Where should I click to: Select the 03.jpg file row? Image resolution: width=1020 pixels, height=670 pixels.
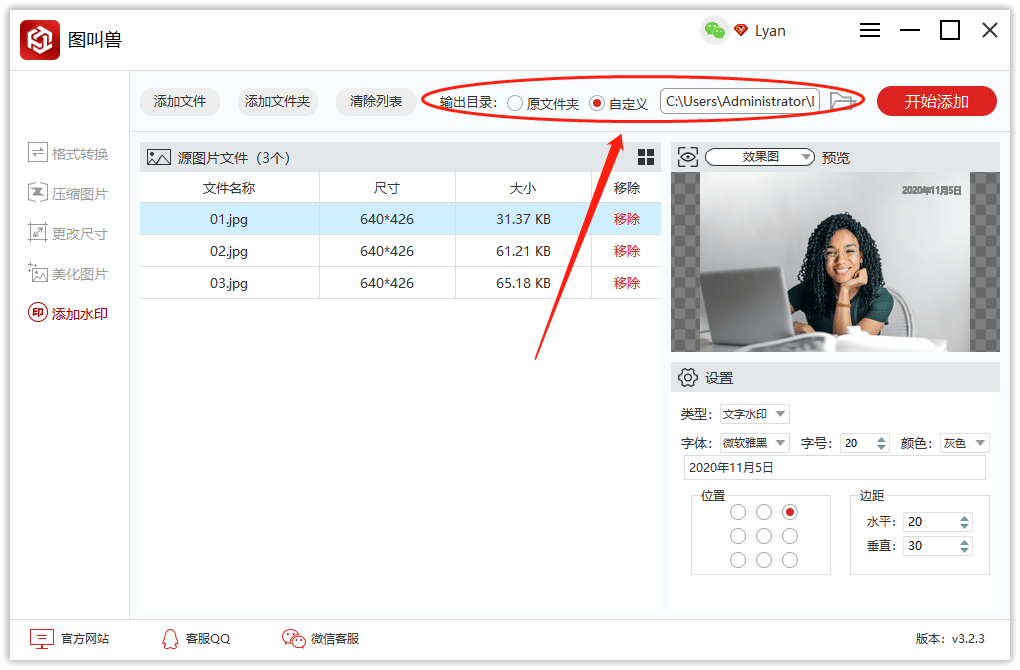pos(400,283)
